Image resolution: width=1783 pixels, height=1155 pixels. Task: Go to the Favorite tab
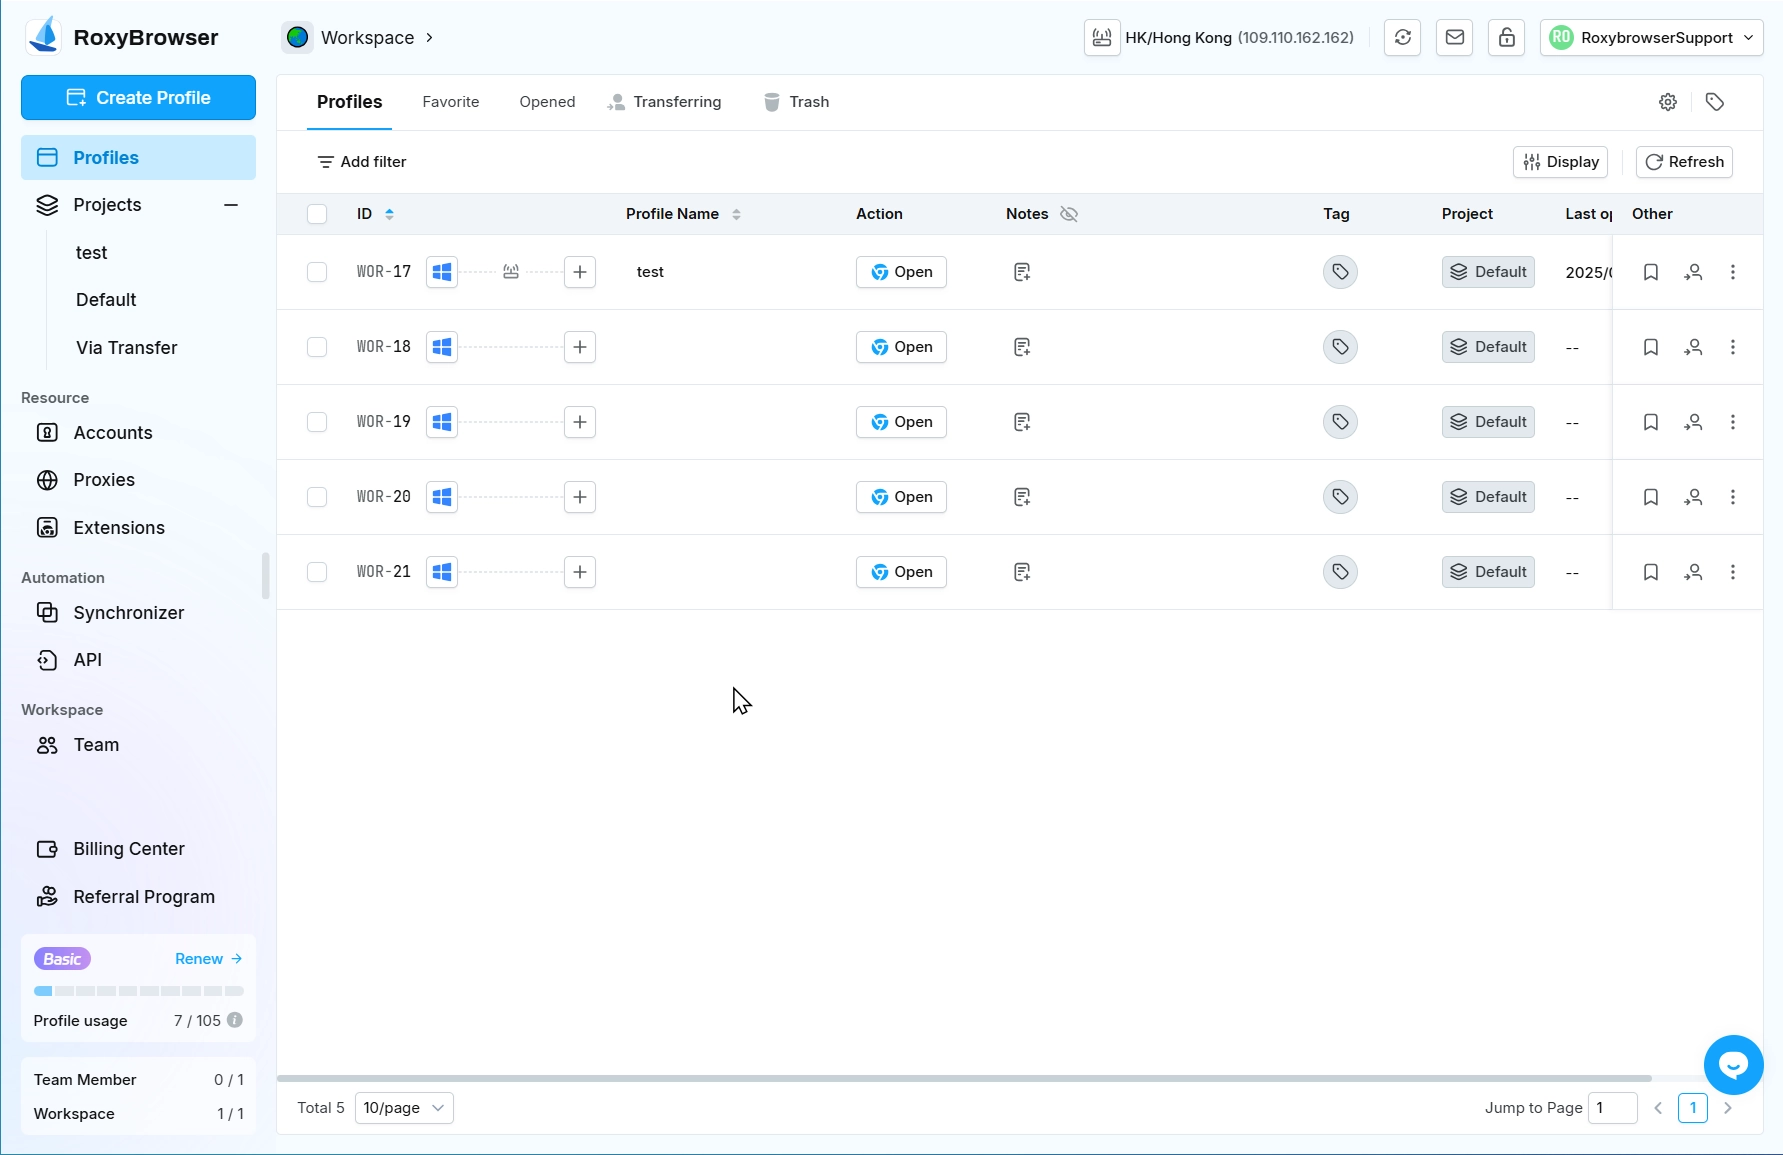tap(450, 102)
